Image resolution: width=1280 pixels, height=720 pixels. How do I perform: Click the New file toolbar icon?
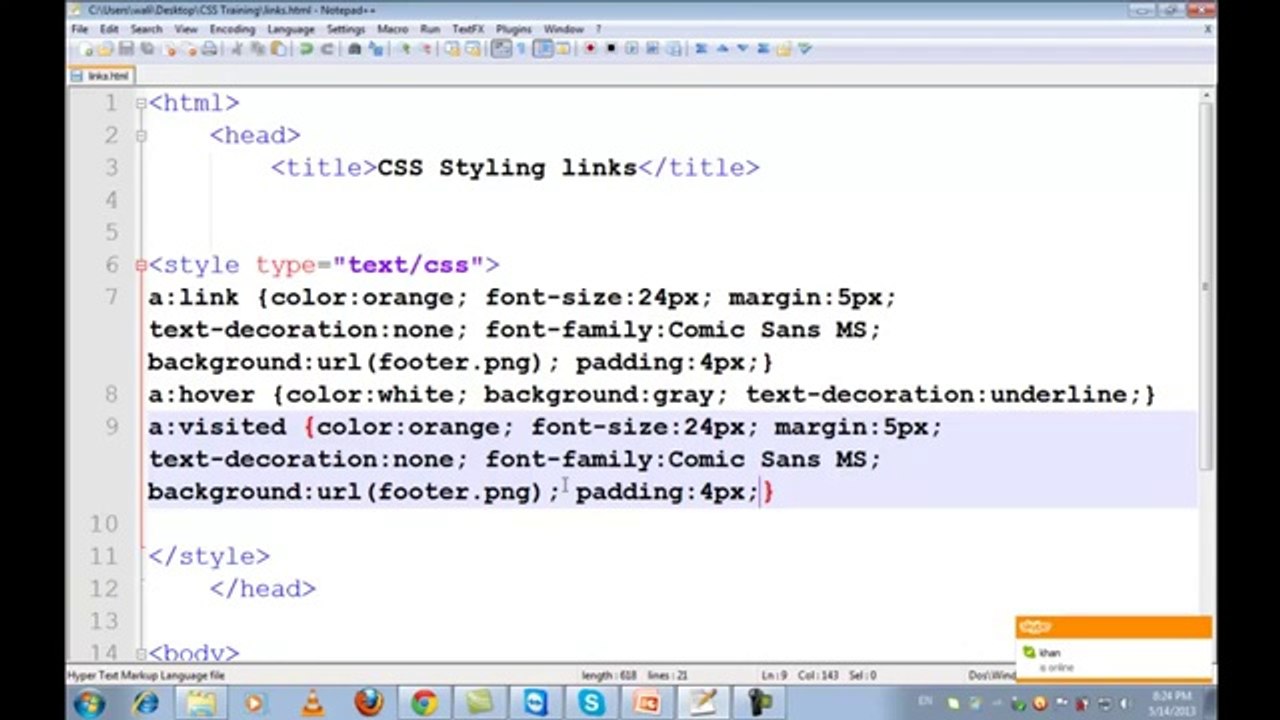point(86,49)
